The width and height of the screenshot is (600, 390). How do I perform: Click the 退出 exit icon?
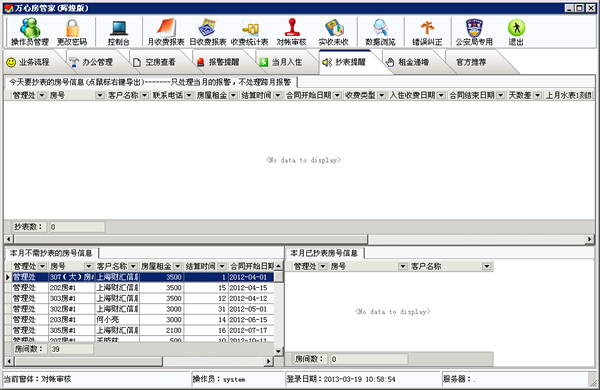pyautogui.click(x=516, y=32)
